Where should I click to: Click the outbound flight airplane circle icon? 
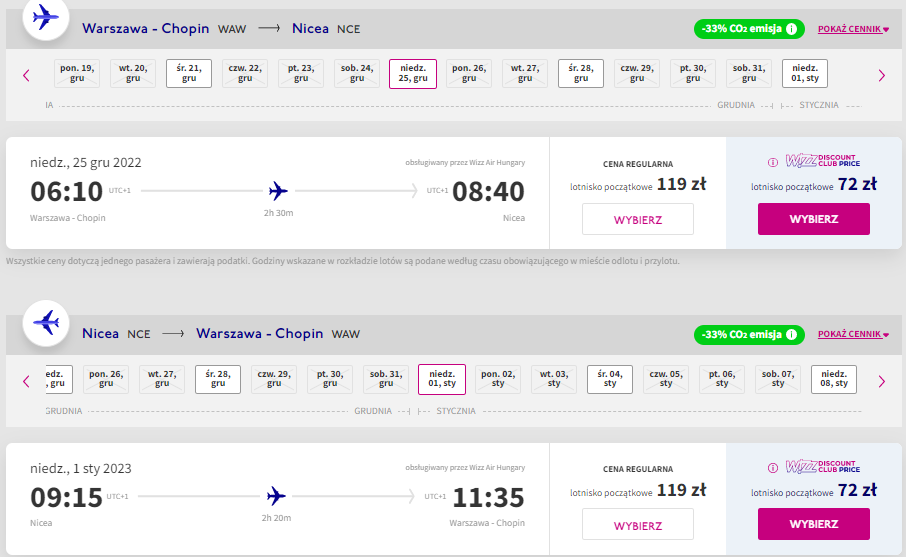[x=46, y=17]
